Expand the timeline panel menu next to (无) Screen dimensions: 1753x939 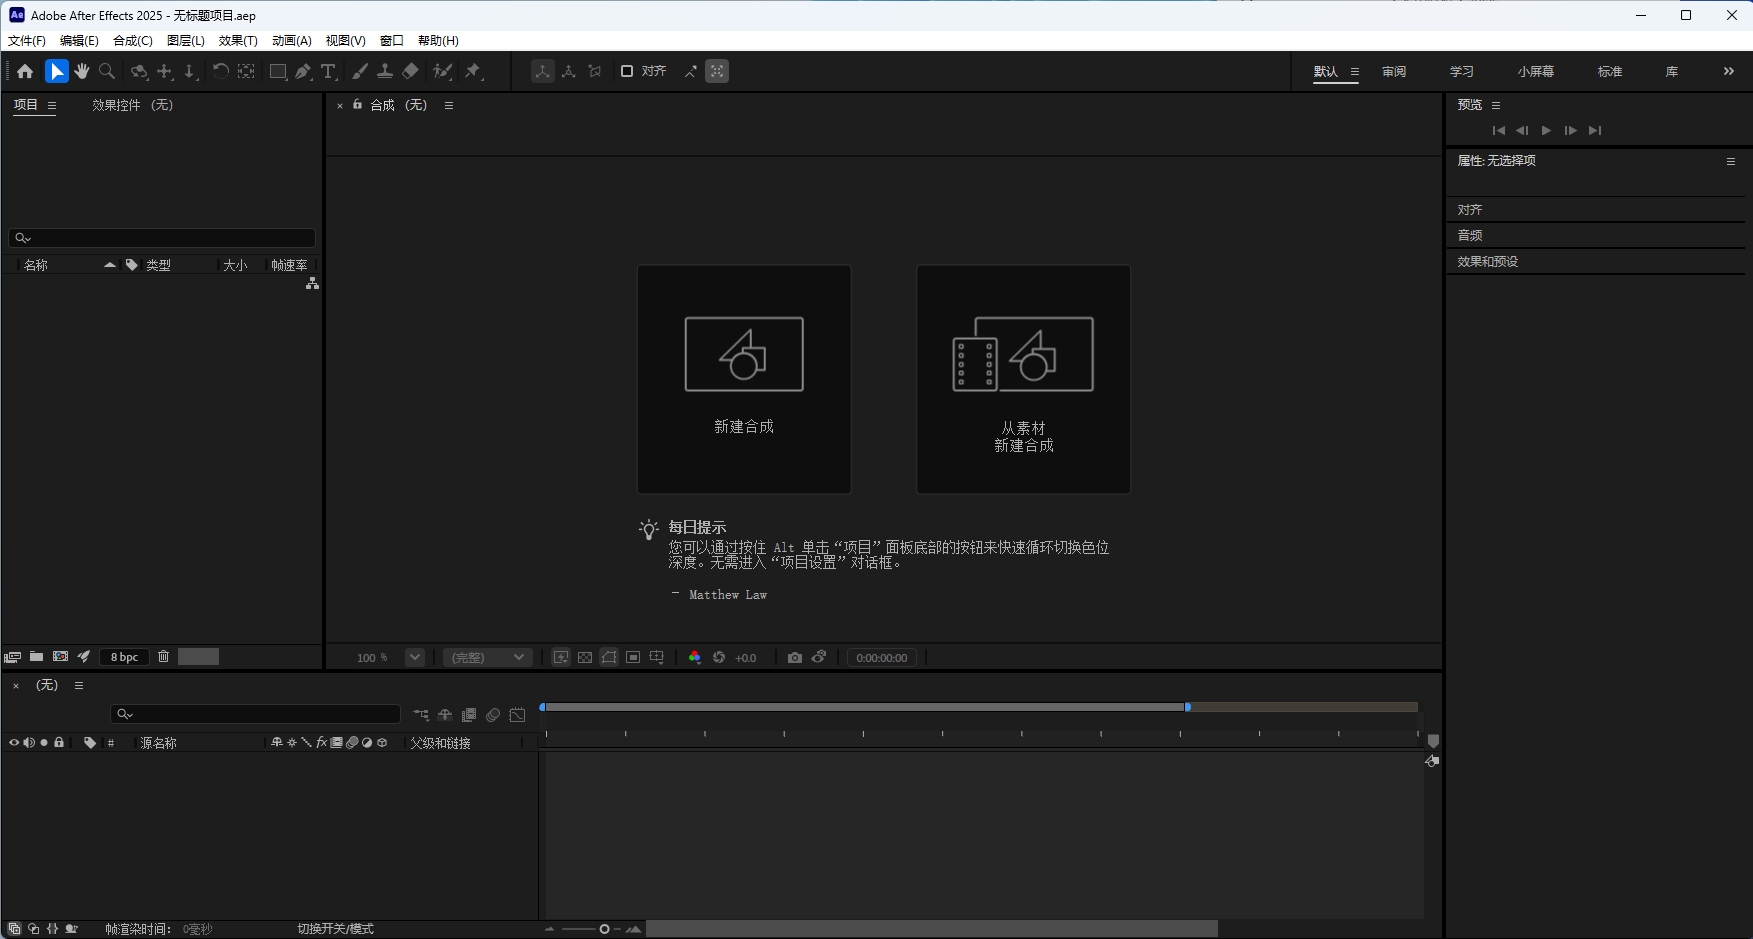pyautogui.click(x=79, y=685)
